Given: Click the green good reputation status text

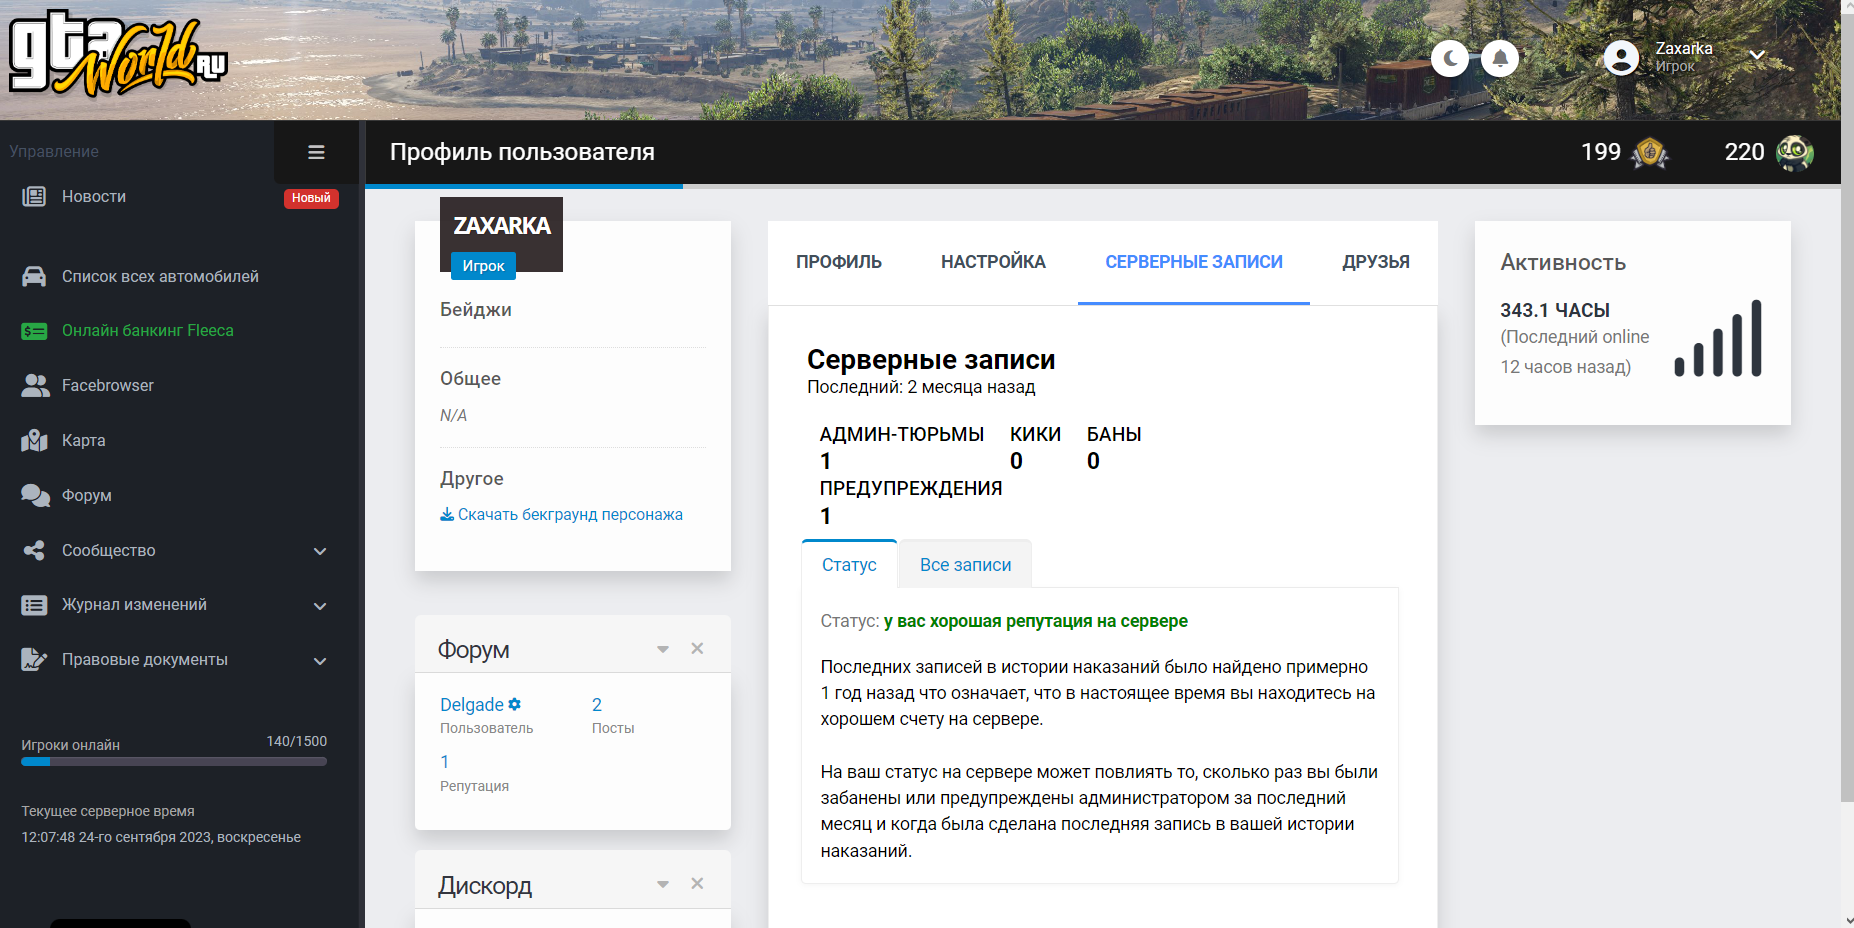Looking at the screenshot, I should pos(1036,621).
